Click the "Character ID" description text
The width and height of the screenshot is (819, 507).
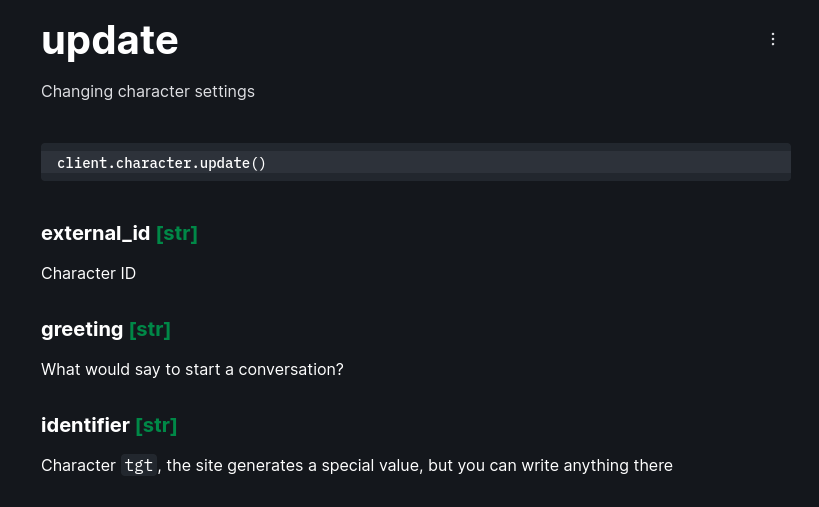(x=88, y=273)
